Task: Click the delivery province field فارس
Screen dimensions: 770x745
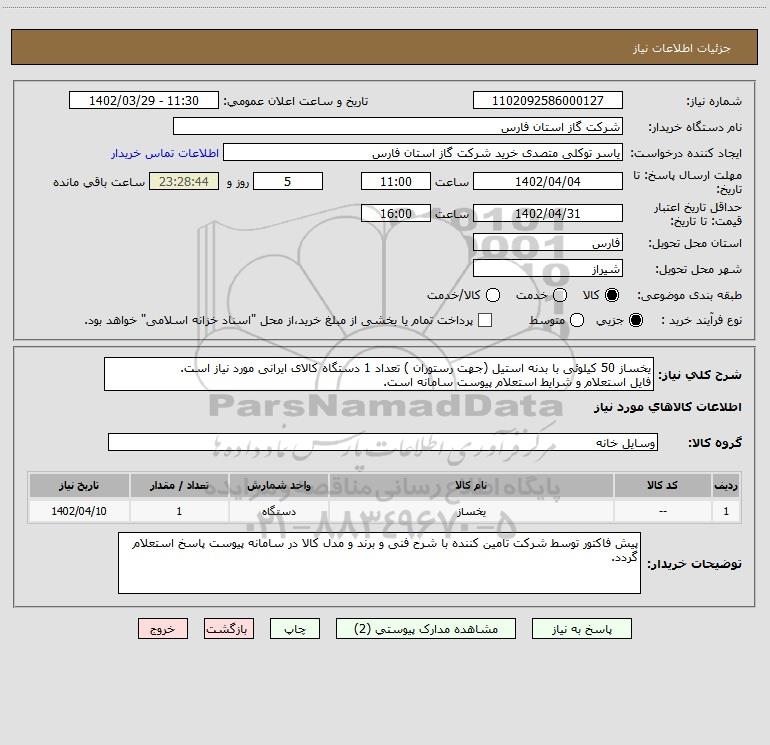Action: 548,243
